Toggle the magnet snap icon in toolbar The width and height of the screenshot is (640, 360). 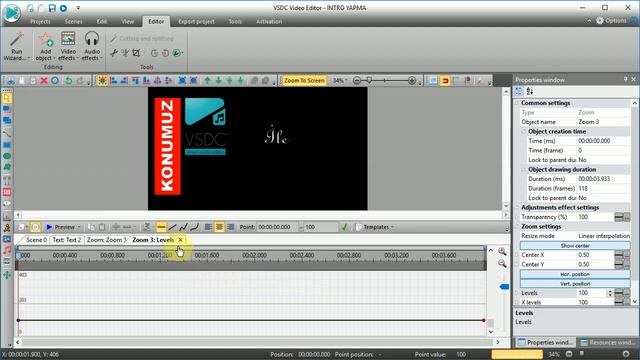445,81
